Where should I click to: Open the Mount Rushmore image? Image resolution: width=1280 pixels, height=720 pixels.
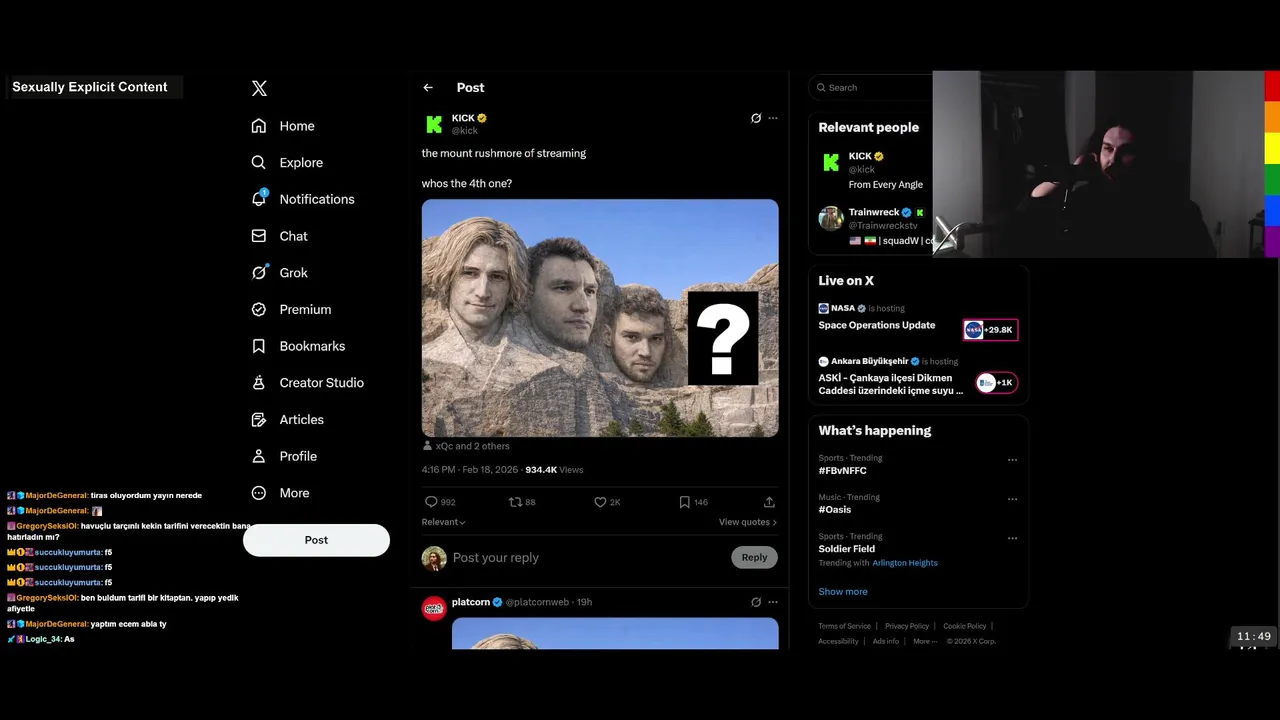click(600, 318)
